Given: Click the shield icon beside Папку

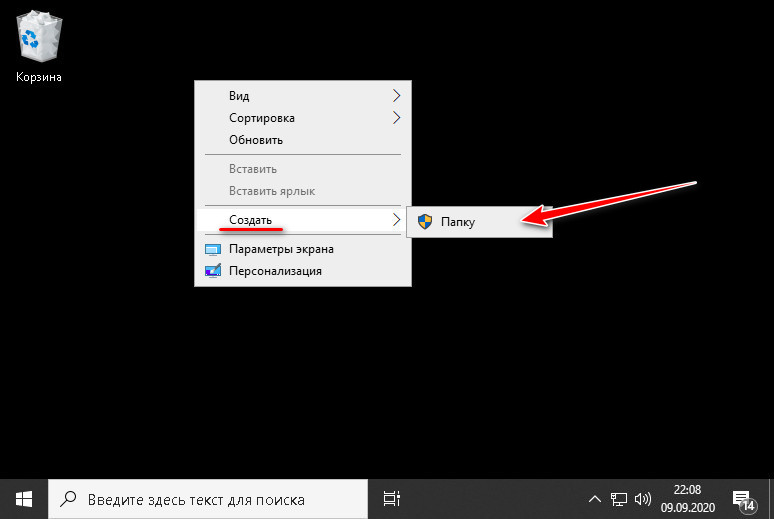Looking at the screenshot, I should click(x=425, y=222).
